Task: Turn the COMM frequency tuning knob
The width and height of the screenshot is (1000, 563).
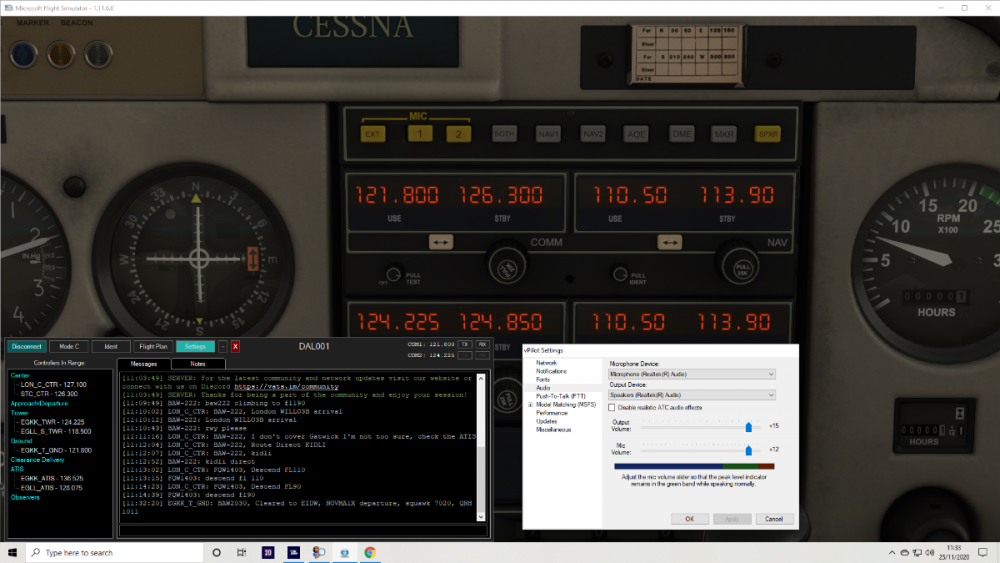Action: 507,267
